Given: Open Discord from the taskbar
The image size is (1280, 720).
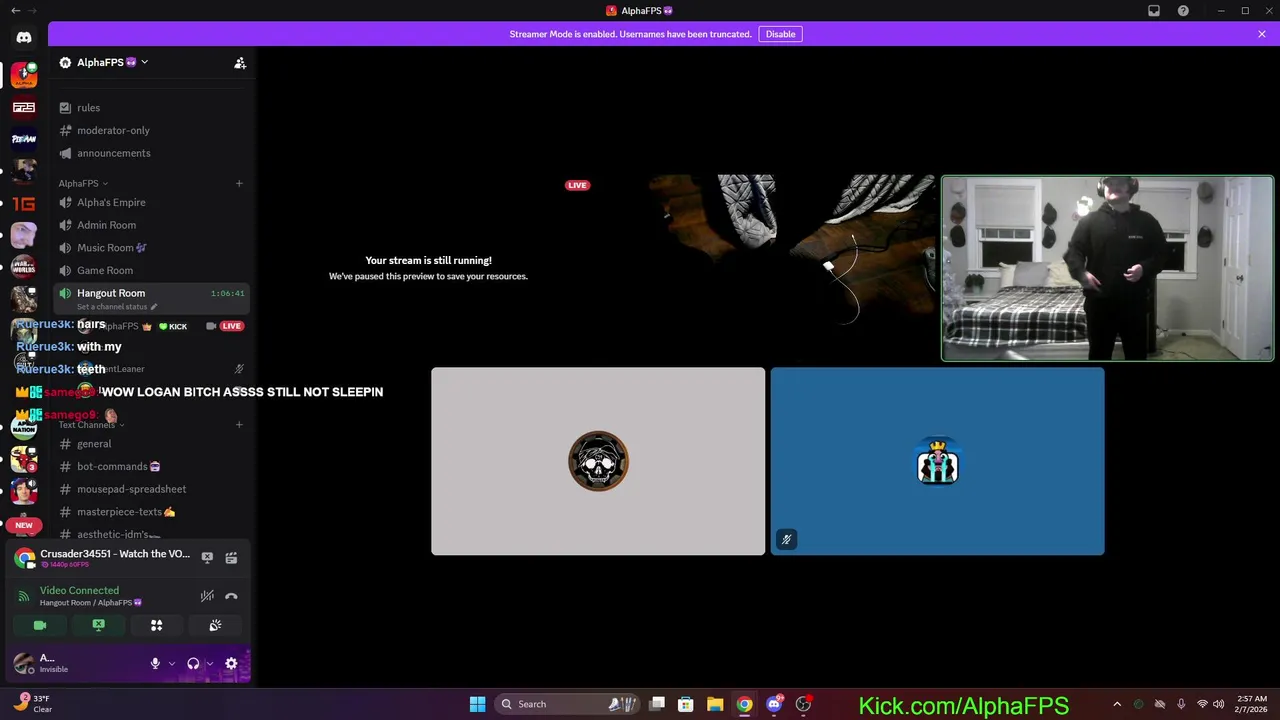Looking at the screenshot, I should click(x=774, y=704).
